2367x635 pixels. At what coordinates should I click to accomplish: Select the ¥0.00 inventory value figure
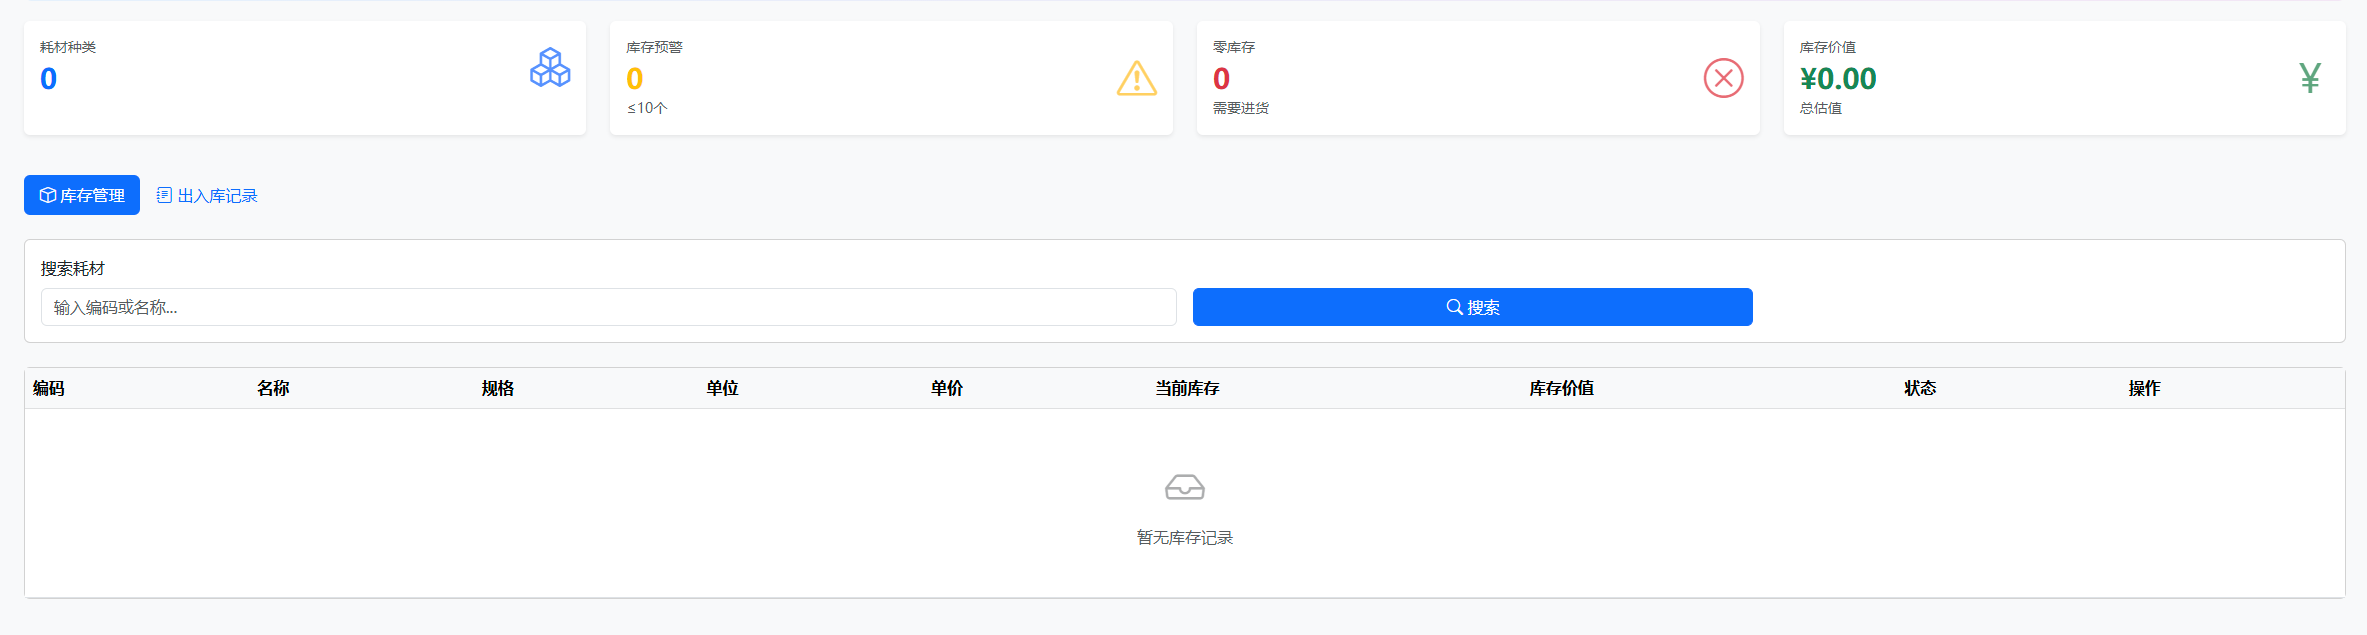tap(1837, 78)
